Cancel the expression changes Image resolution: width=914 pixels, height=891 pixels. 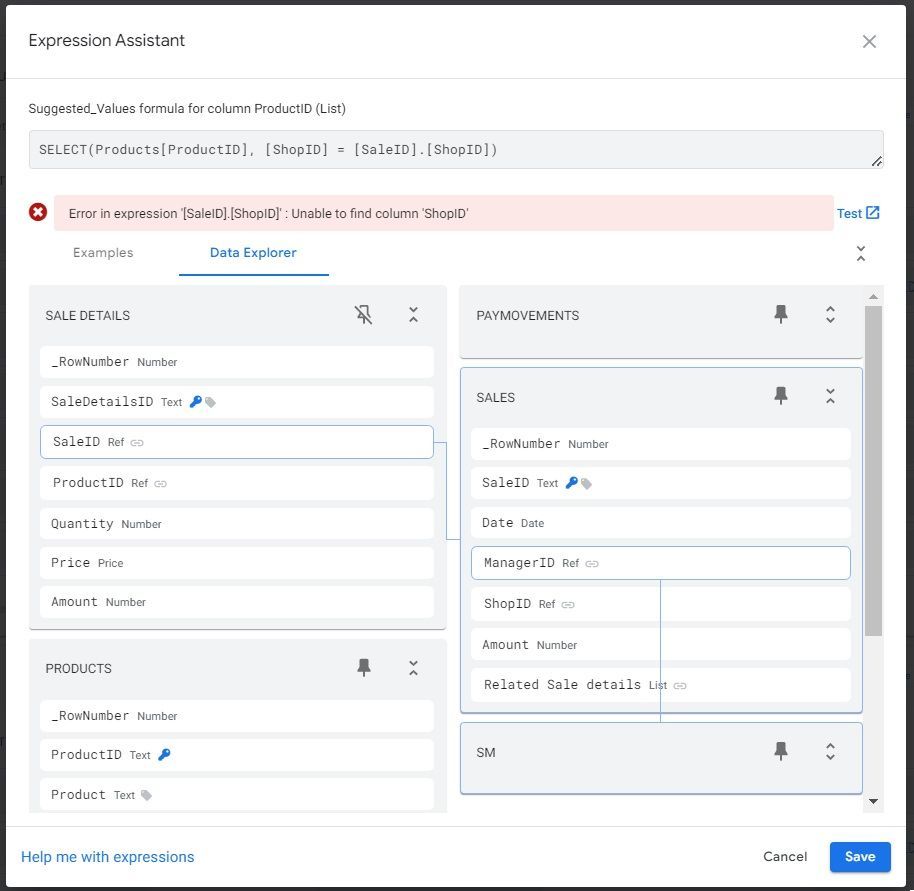[x=785, y=856]
